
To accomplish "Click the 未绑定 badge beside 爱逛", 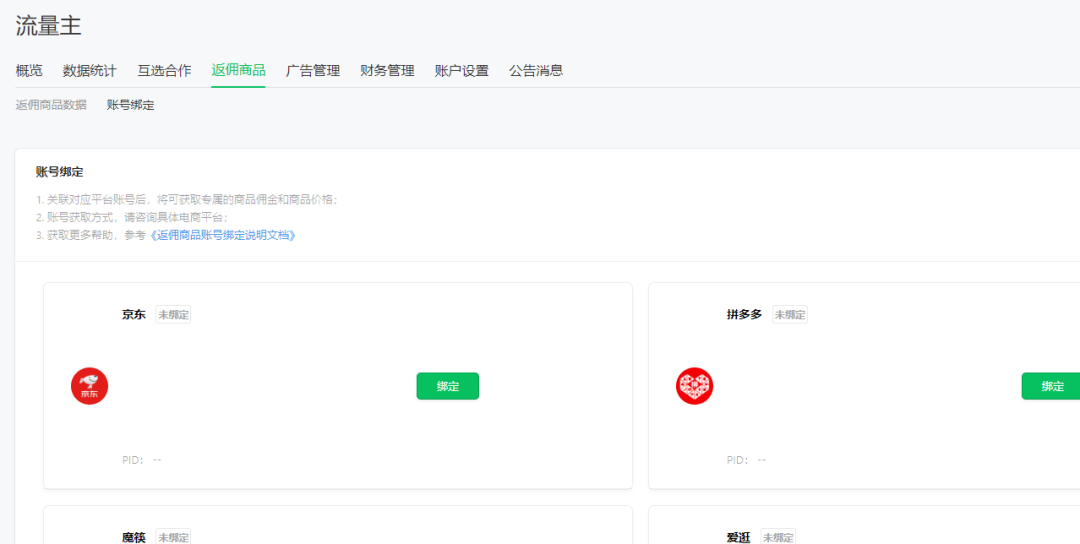I will point(778,537).
